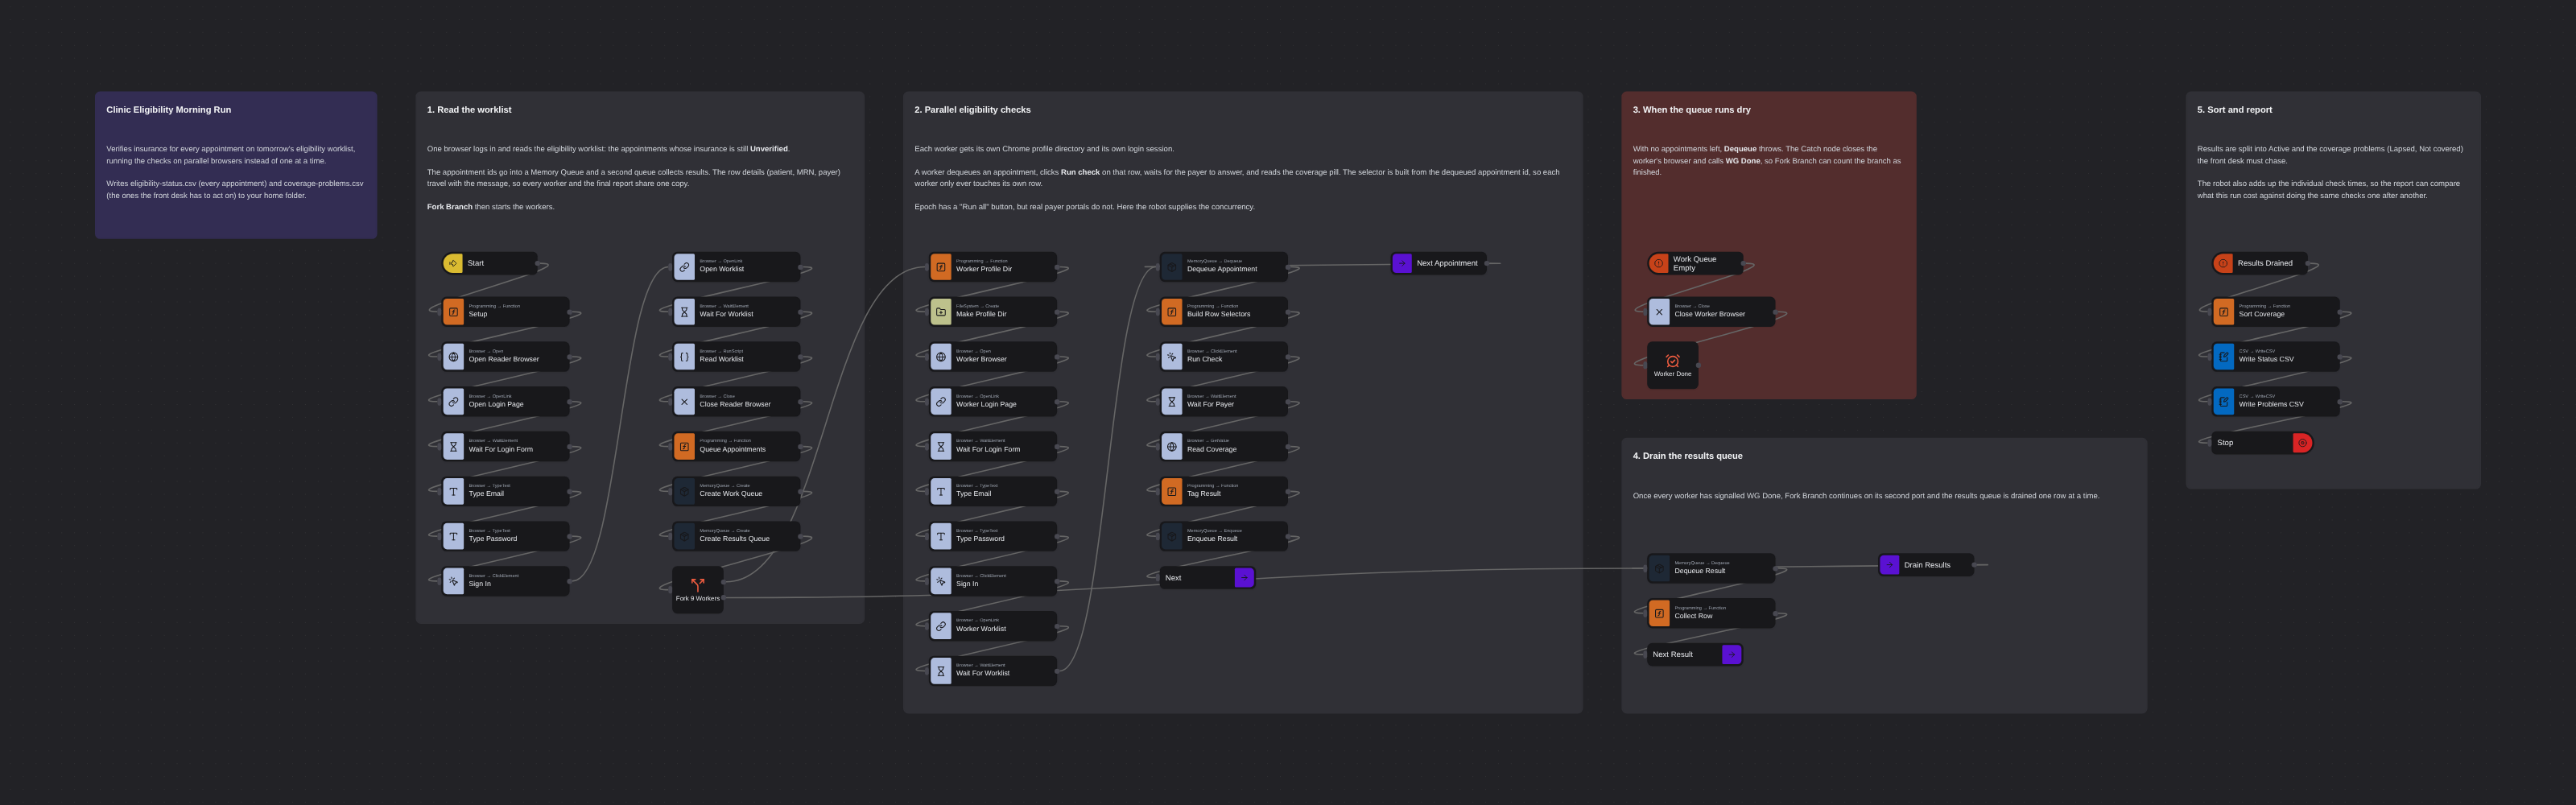Image resolution: width=2576 pixels, height=805 pixels.
Task: Click the fork icon on Fork 9 Workers
Action: 698,584
